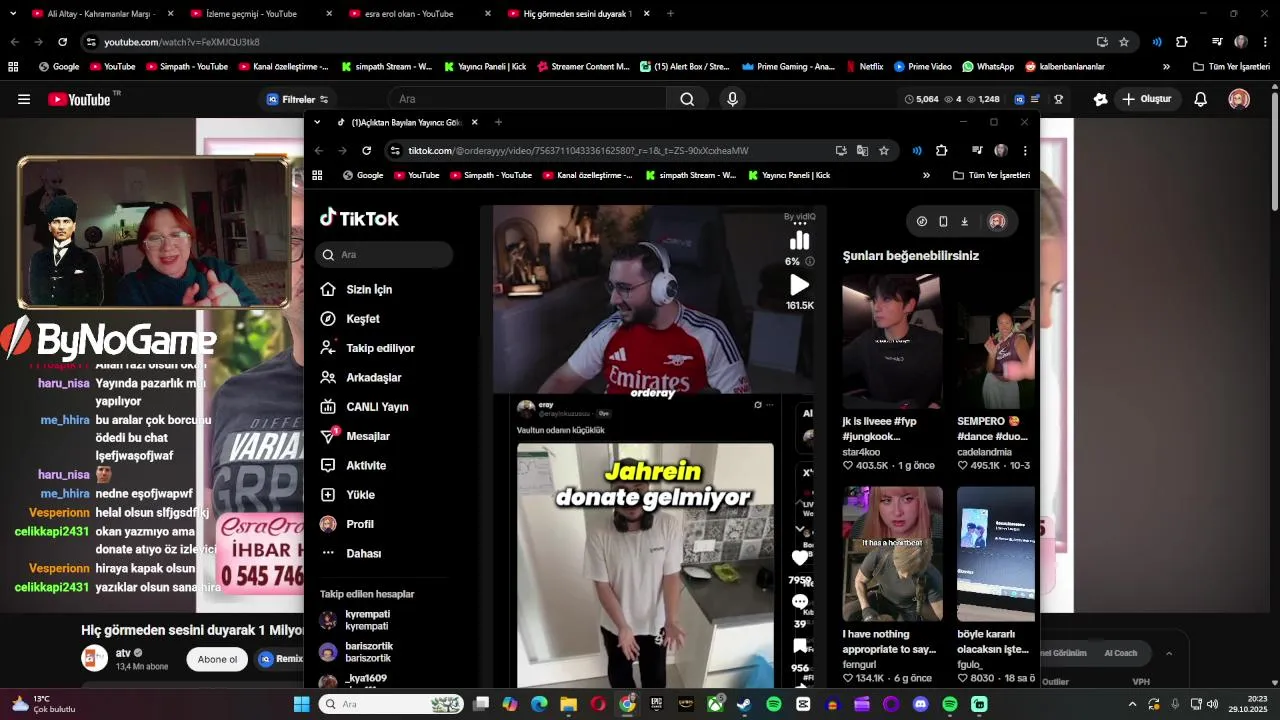Open Netflix bookmark in background Chrome
The width and height of the screenshot is (1280, 720).
point(864,67)
